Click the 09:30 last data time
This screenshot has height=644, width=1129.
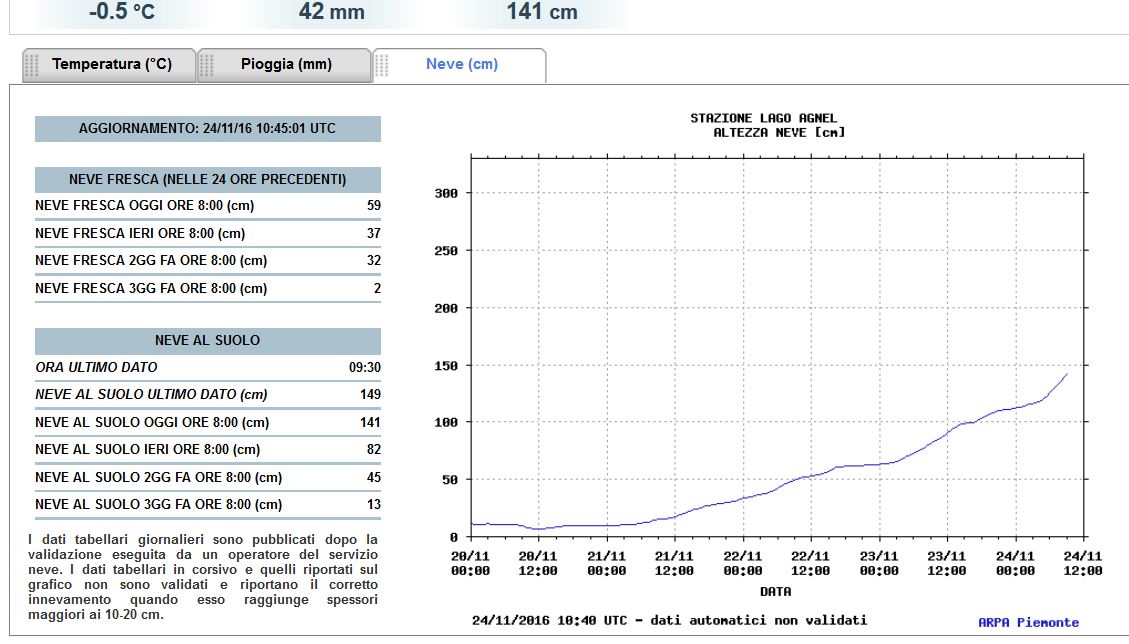coord(365,367)
